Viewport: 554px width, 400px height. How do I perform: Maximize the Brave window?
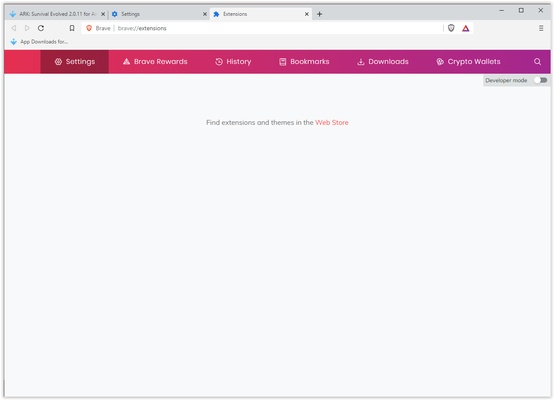[x=521, y=11]
